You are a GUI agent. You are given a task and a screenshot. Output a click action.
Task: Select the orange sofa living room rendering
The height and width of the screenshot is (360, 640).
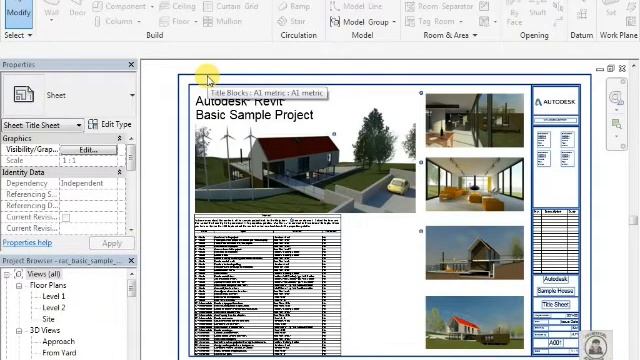(x=475, y=184)
